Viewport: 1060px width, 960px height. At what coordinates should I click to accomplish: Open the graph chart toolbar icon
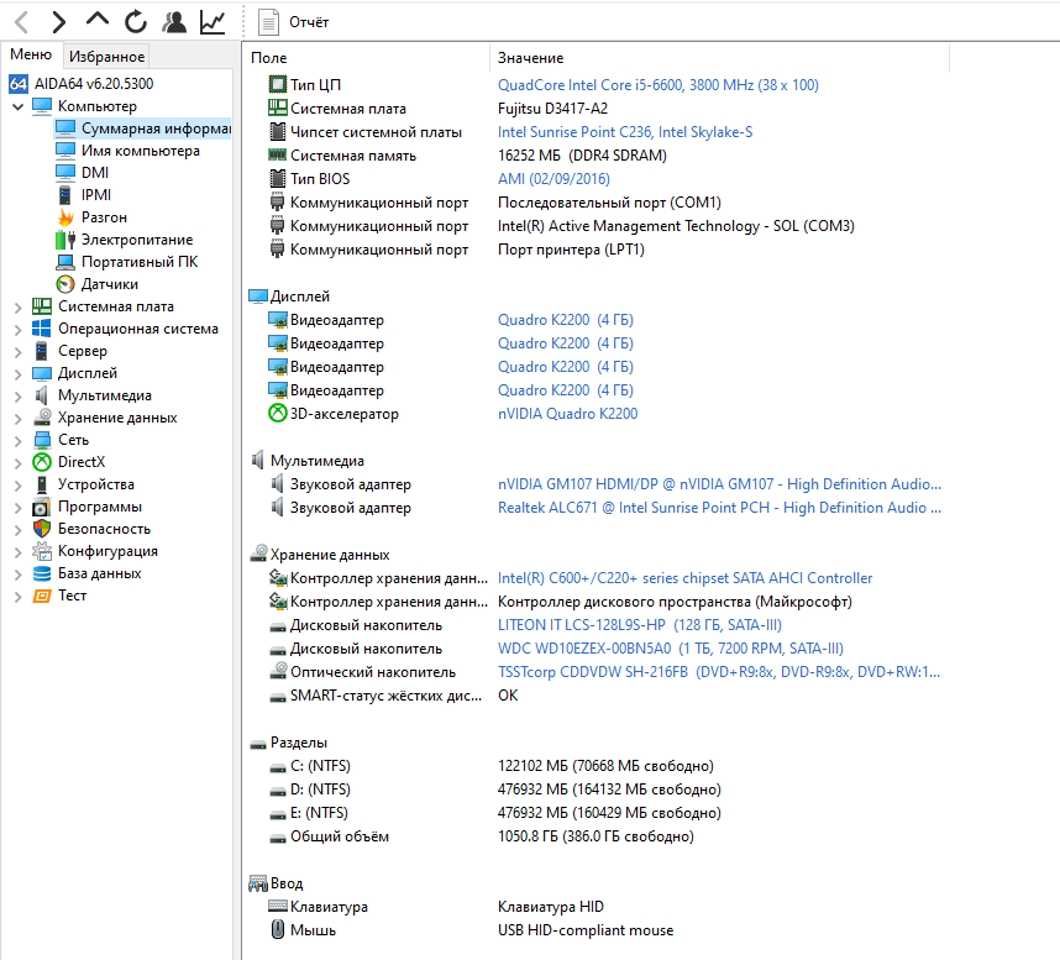click(212, 22)
